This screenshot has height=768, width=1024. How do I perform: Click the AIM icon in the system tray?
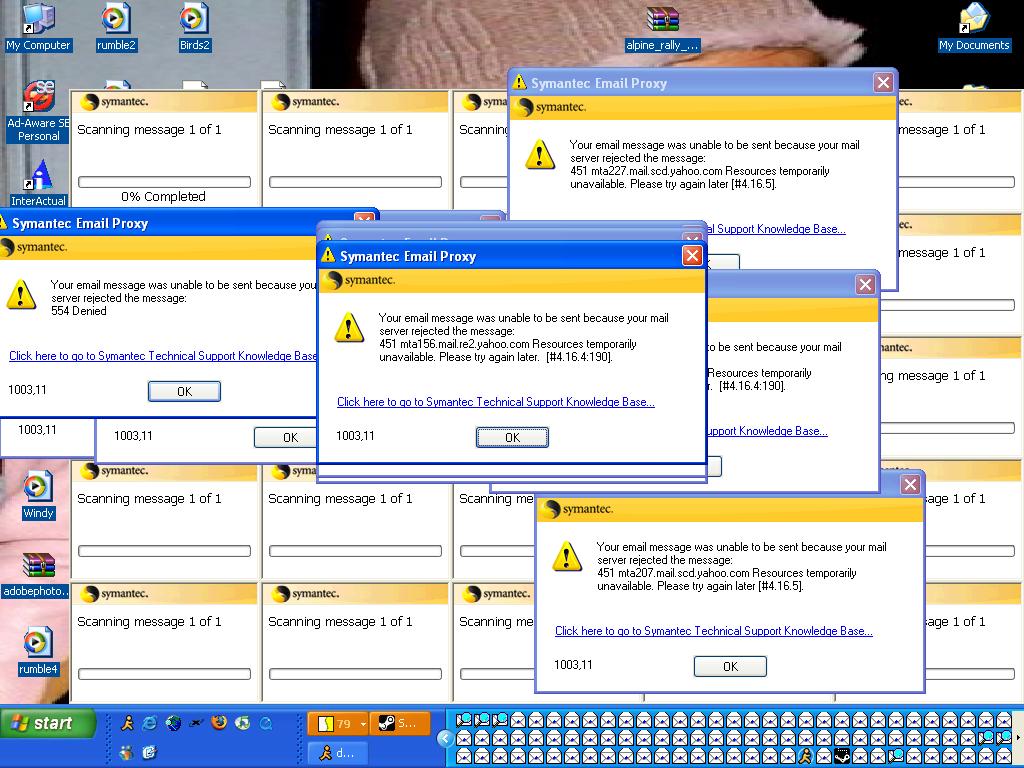click(x=806, y=756)
